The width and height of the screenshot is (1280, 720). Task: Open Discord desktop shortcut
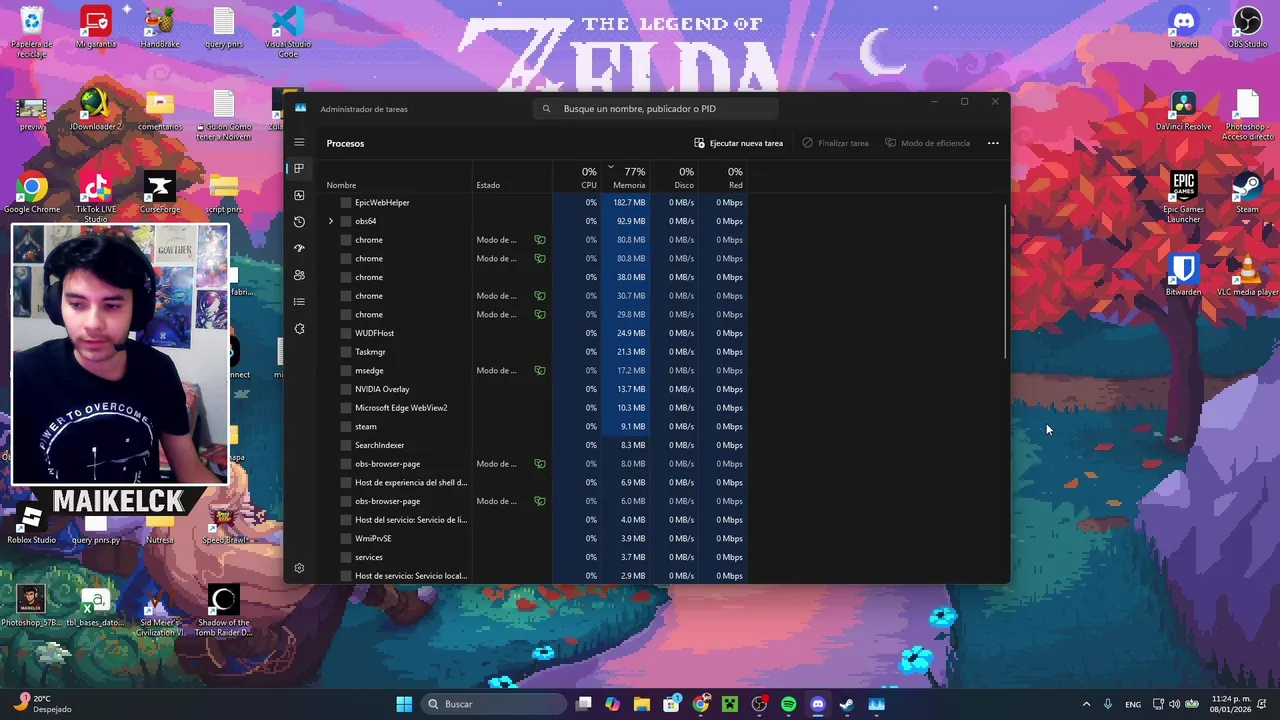pyautogui.click(x=1184, y=27)
